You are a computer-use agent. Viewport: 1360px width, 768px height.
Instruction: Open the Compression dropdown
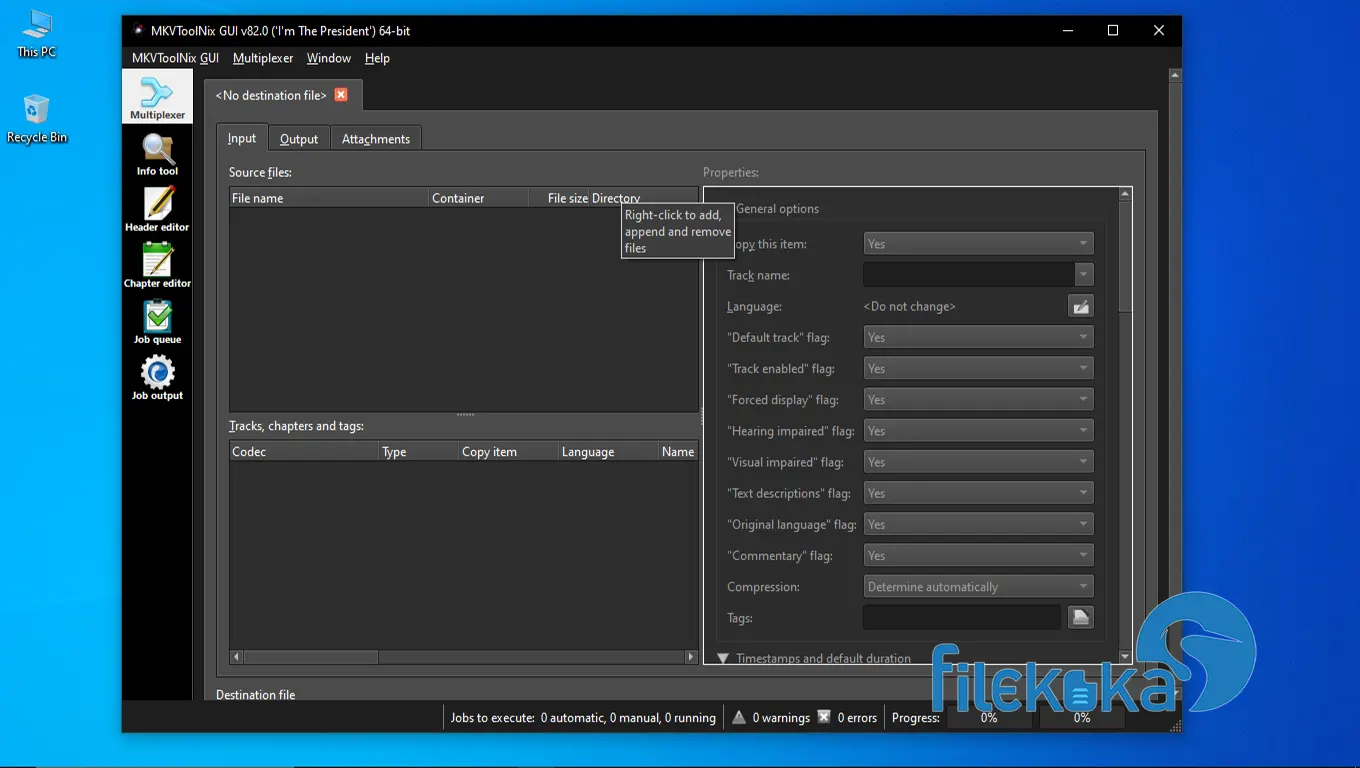(978, 586)
